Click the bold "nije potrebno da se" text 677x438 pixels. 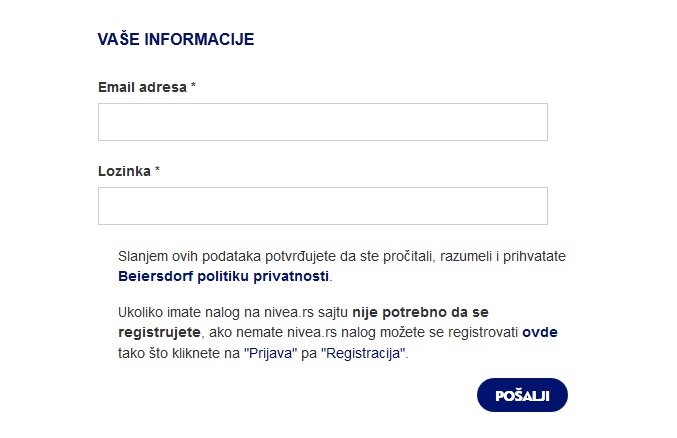(x=421, y=312)
